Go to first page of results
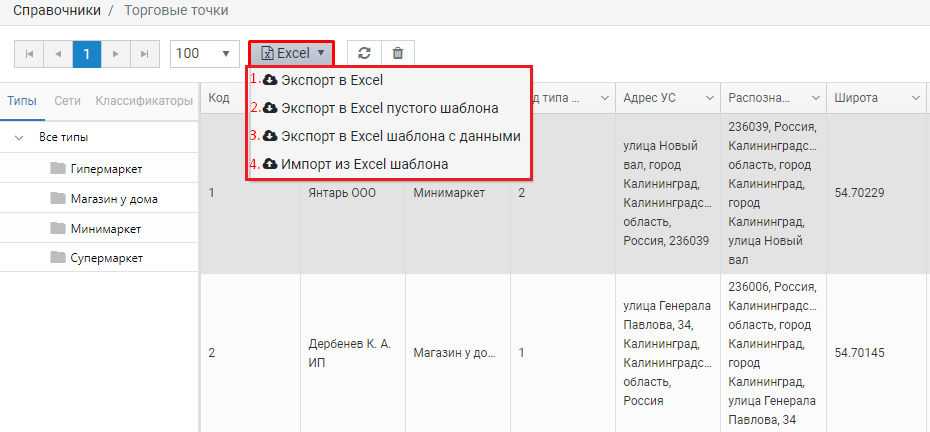Viewport: 930px width, 432px height. pos(29,54)
